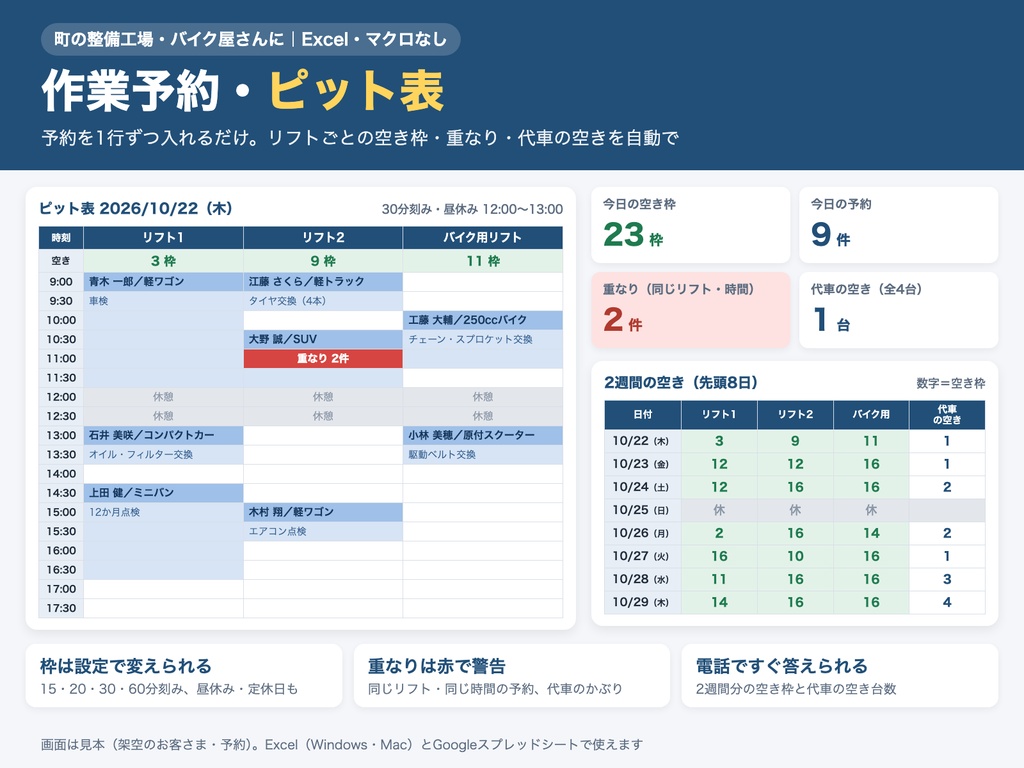Screen dimensions: 1024x768
Task: Open 石井 美咲／コンパクトカー booking at 13:00
Action: 163,436
